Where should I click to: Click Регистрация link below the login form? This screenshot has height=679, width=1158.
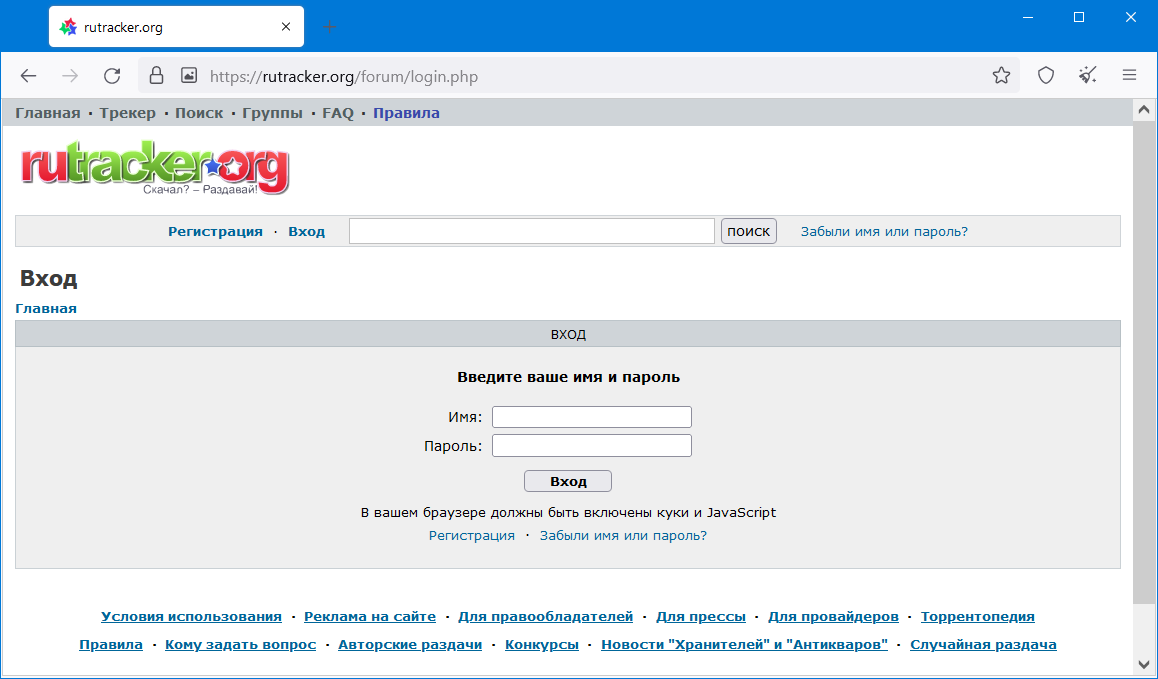pos(472,535)
